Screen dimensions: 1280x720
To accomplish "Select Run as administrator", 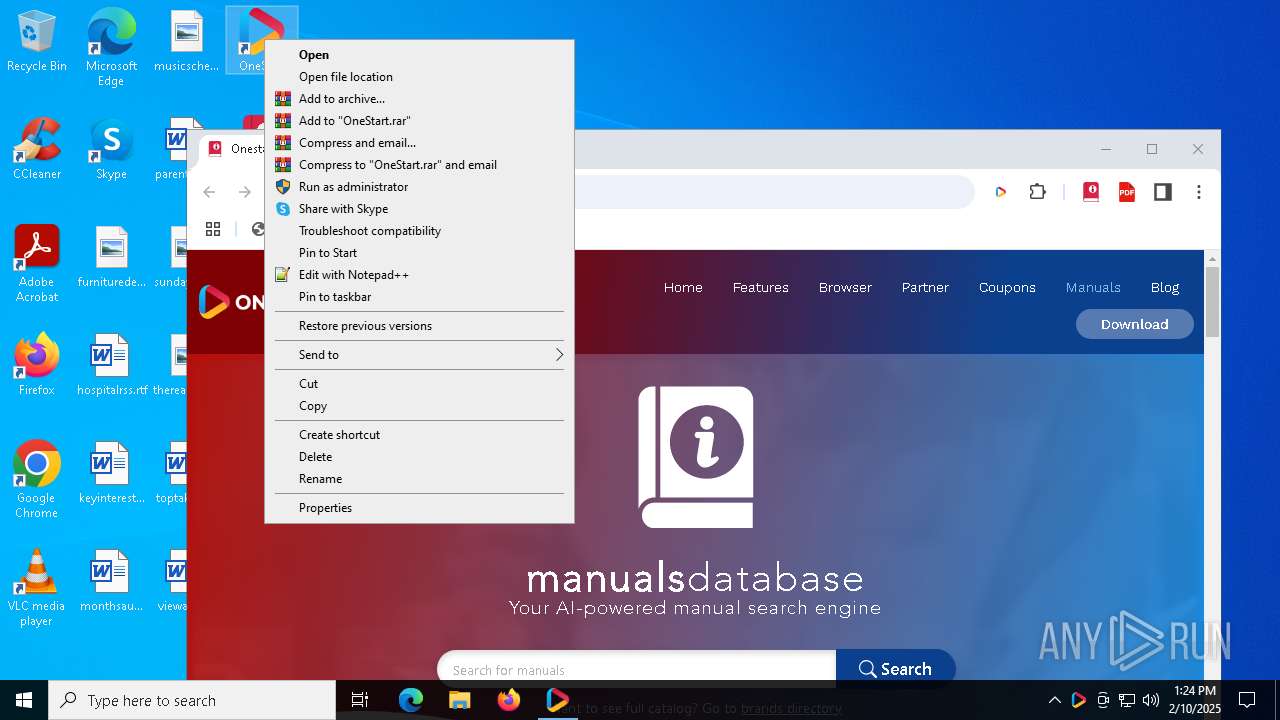I will click(419, 187).
